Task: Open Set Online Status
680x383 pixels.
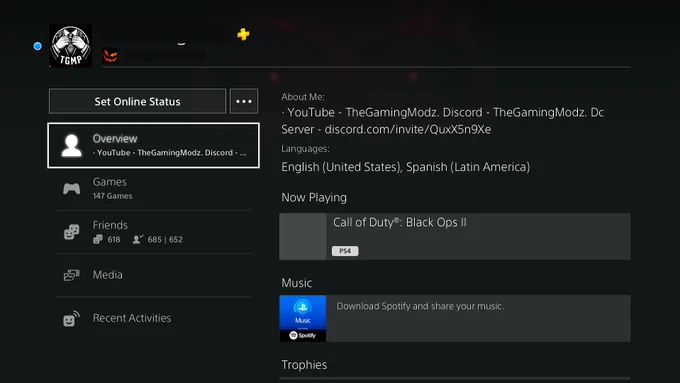Action: (x=137, y=101)
